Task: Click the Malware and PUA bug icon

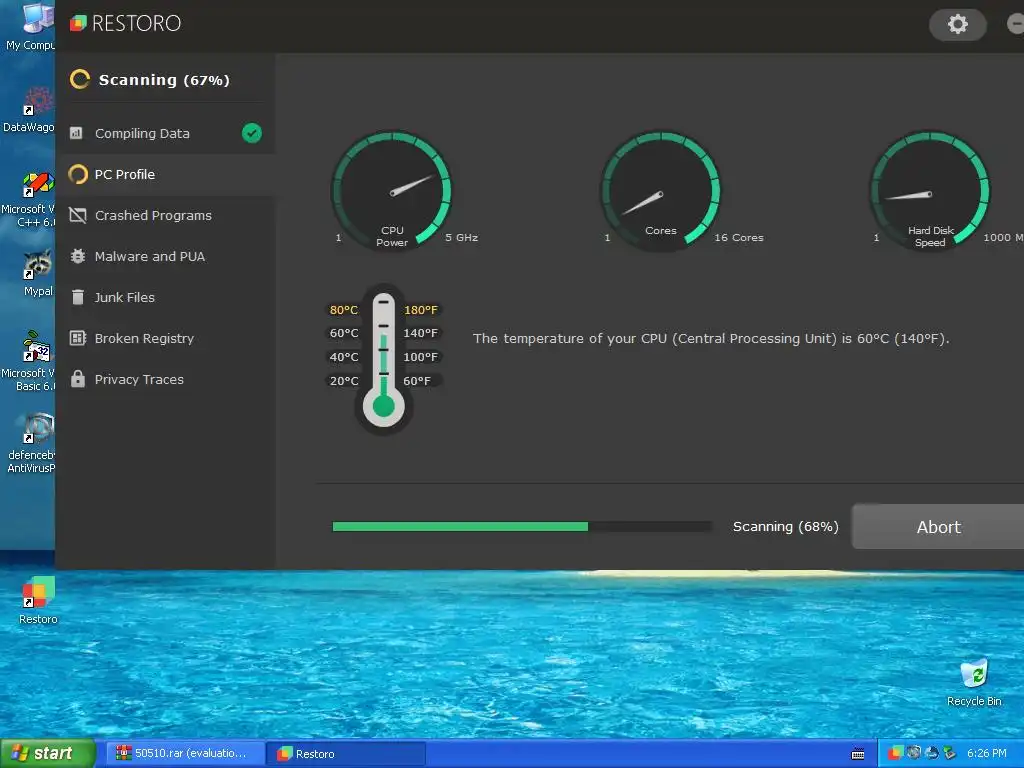Action: (78, 256)
